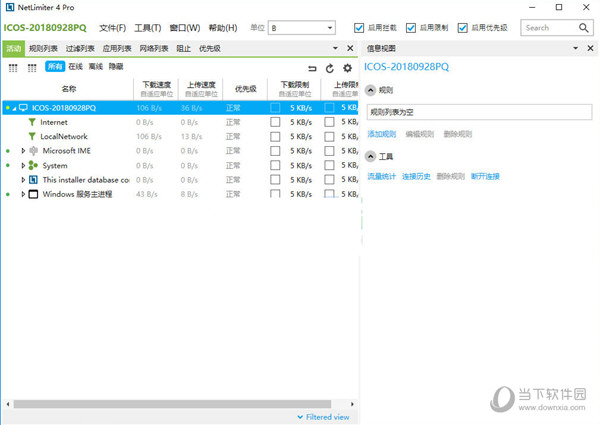Show only 离线 items
The image size is (600, 425).
(96, 67)
